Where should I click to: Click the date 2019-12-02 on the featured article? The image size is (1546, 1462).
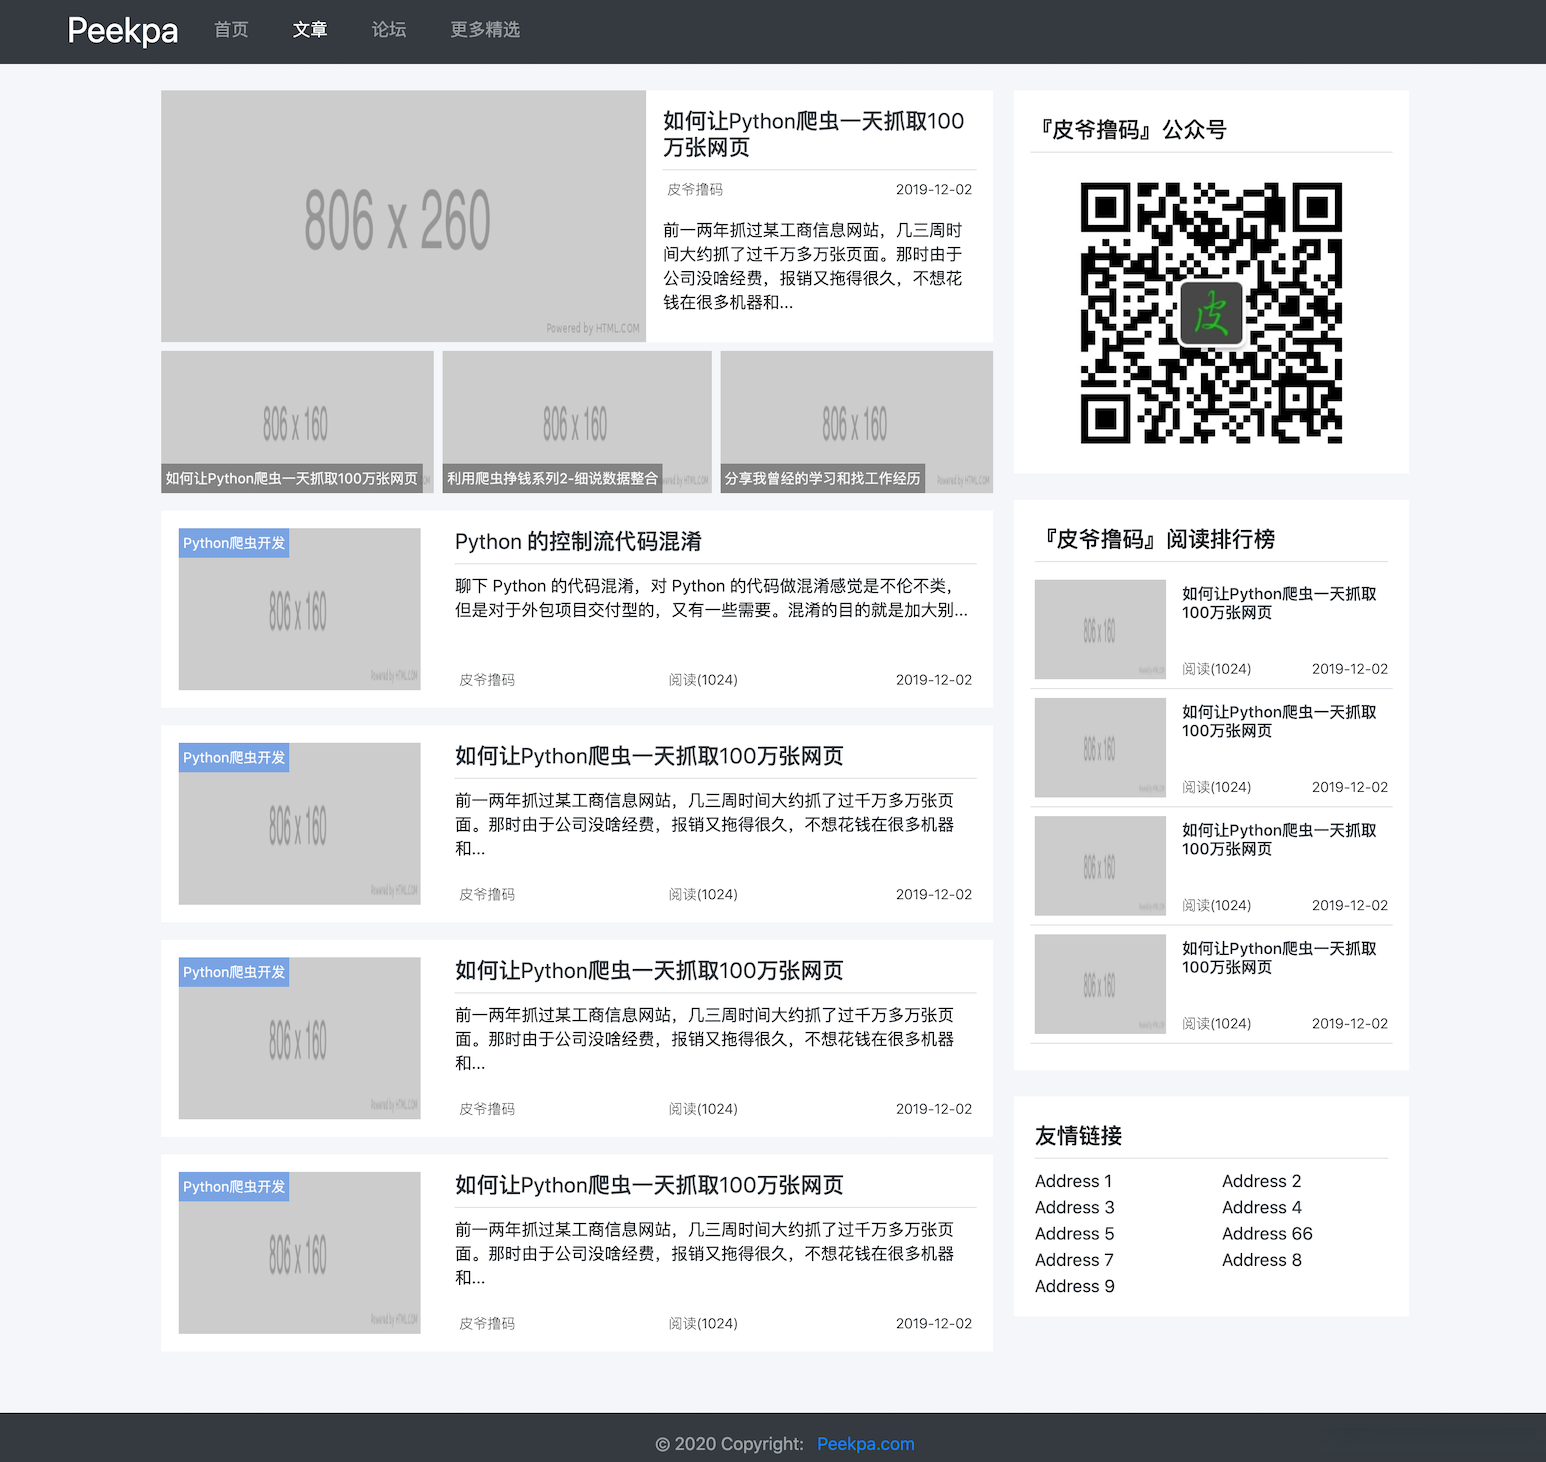click(x=933, y=189)
